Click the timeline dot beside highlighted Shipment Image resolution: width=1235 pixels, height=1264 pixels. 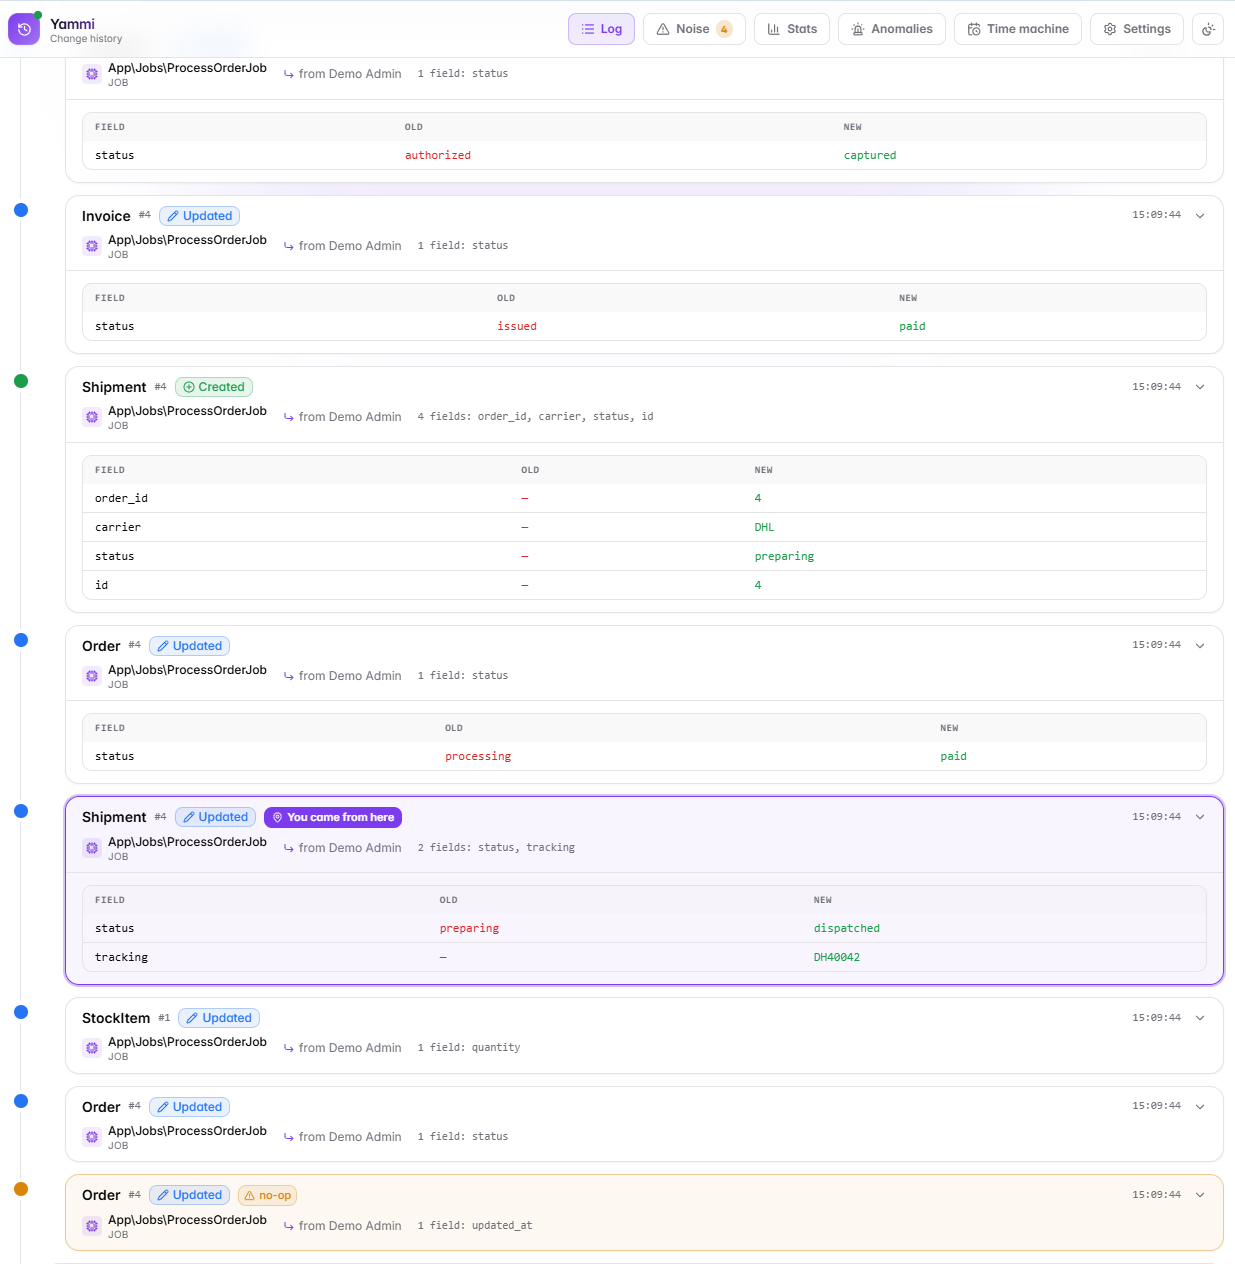tap(21, 811)
